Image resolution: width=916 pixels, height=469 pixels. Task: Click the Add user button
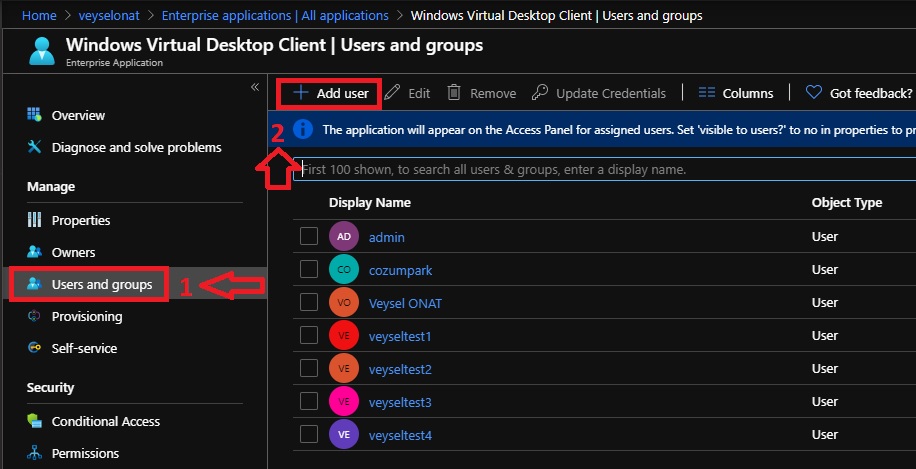pos(330,93)
